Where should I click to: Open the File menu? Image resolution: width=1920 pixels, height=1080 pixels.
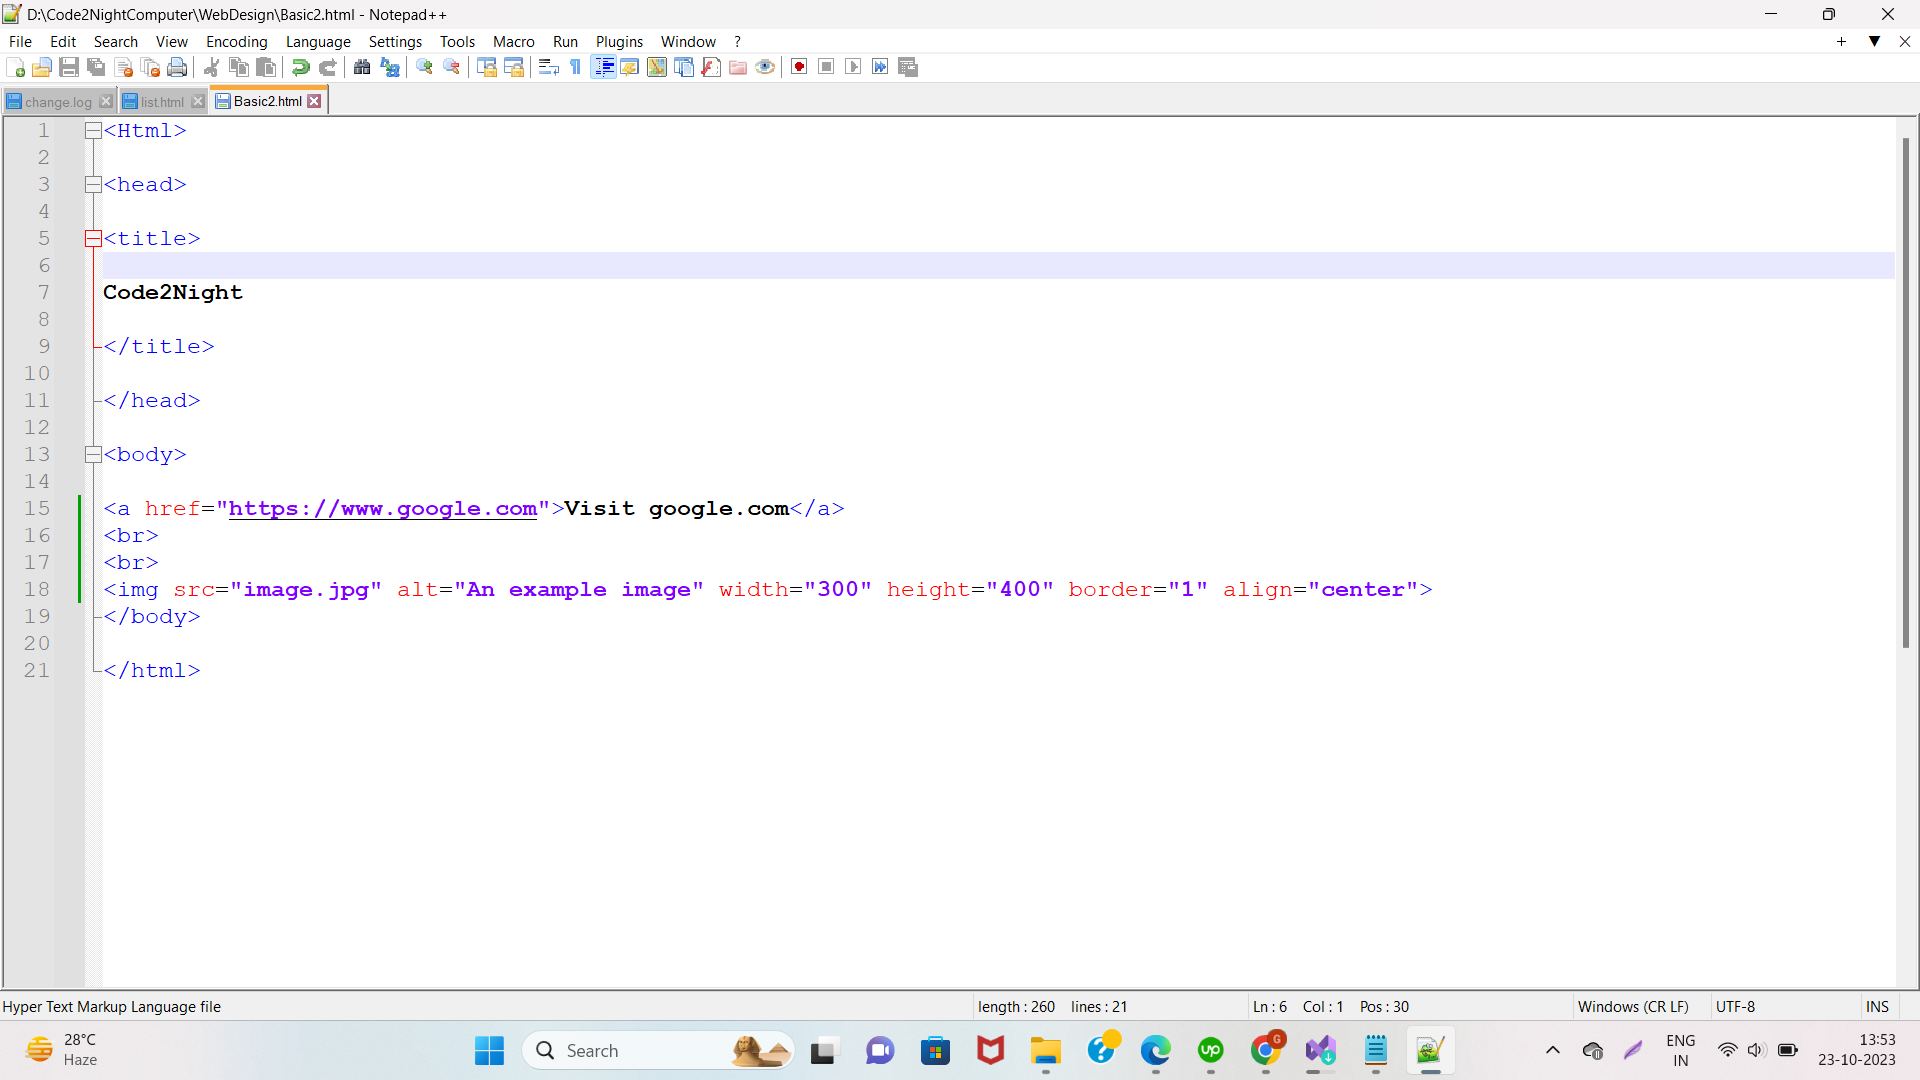click(x=20, y=41)
